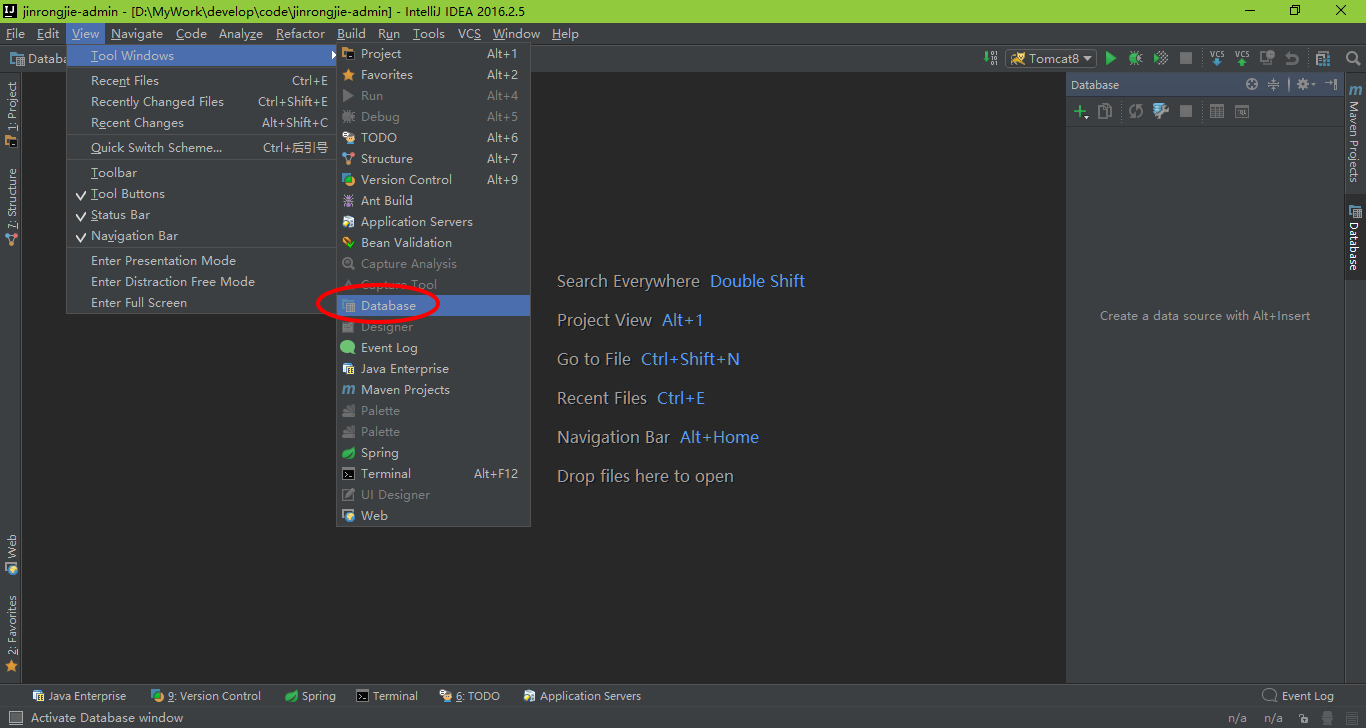Open the Database panel gear settings dropdown
Viewport: 1366px width, 728px height.
point(1306,85)
